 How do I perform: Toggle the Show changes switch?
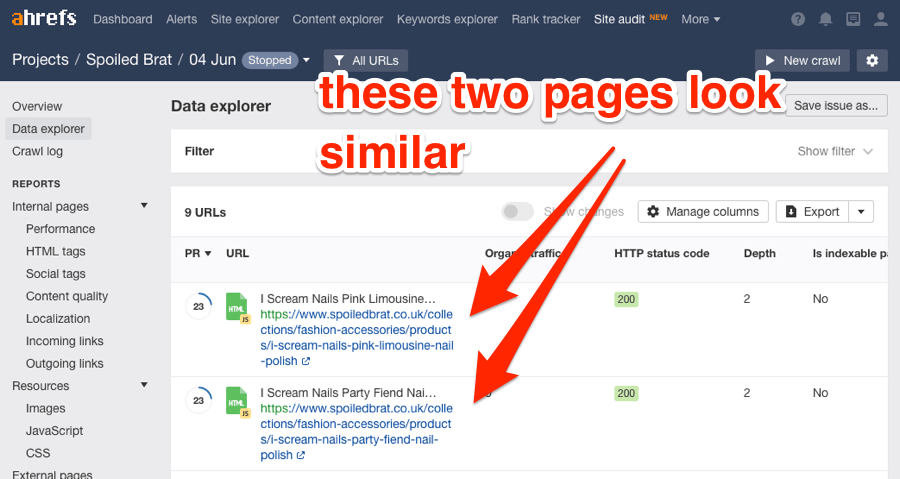[x=517, y=212]
